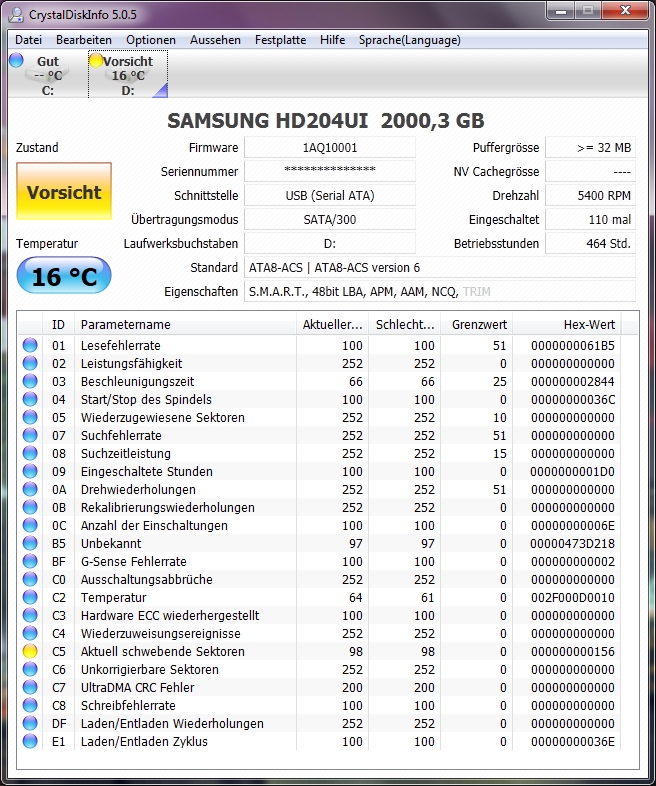Image resolution: width=656 pixels, height=786 pixels.
Task: Minimize the CrystalDiskInfo window
Action: click(561, 11)
